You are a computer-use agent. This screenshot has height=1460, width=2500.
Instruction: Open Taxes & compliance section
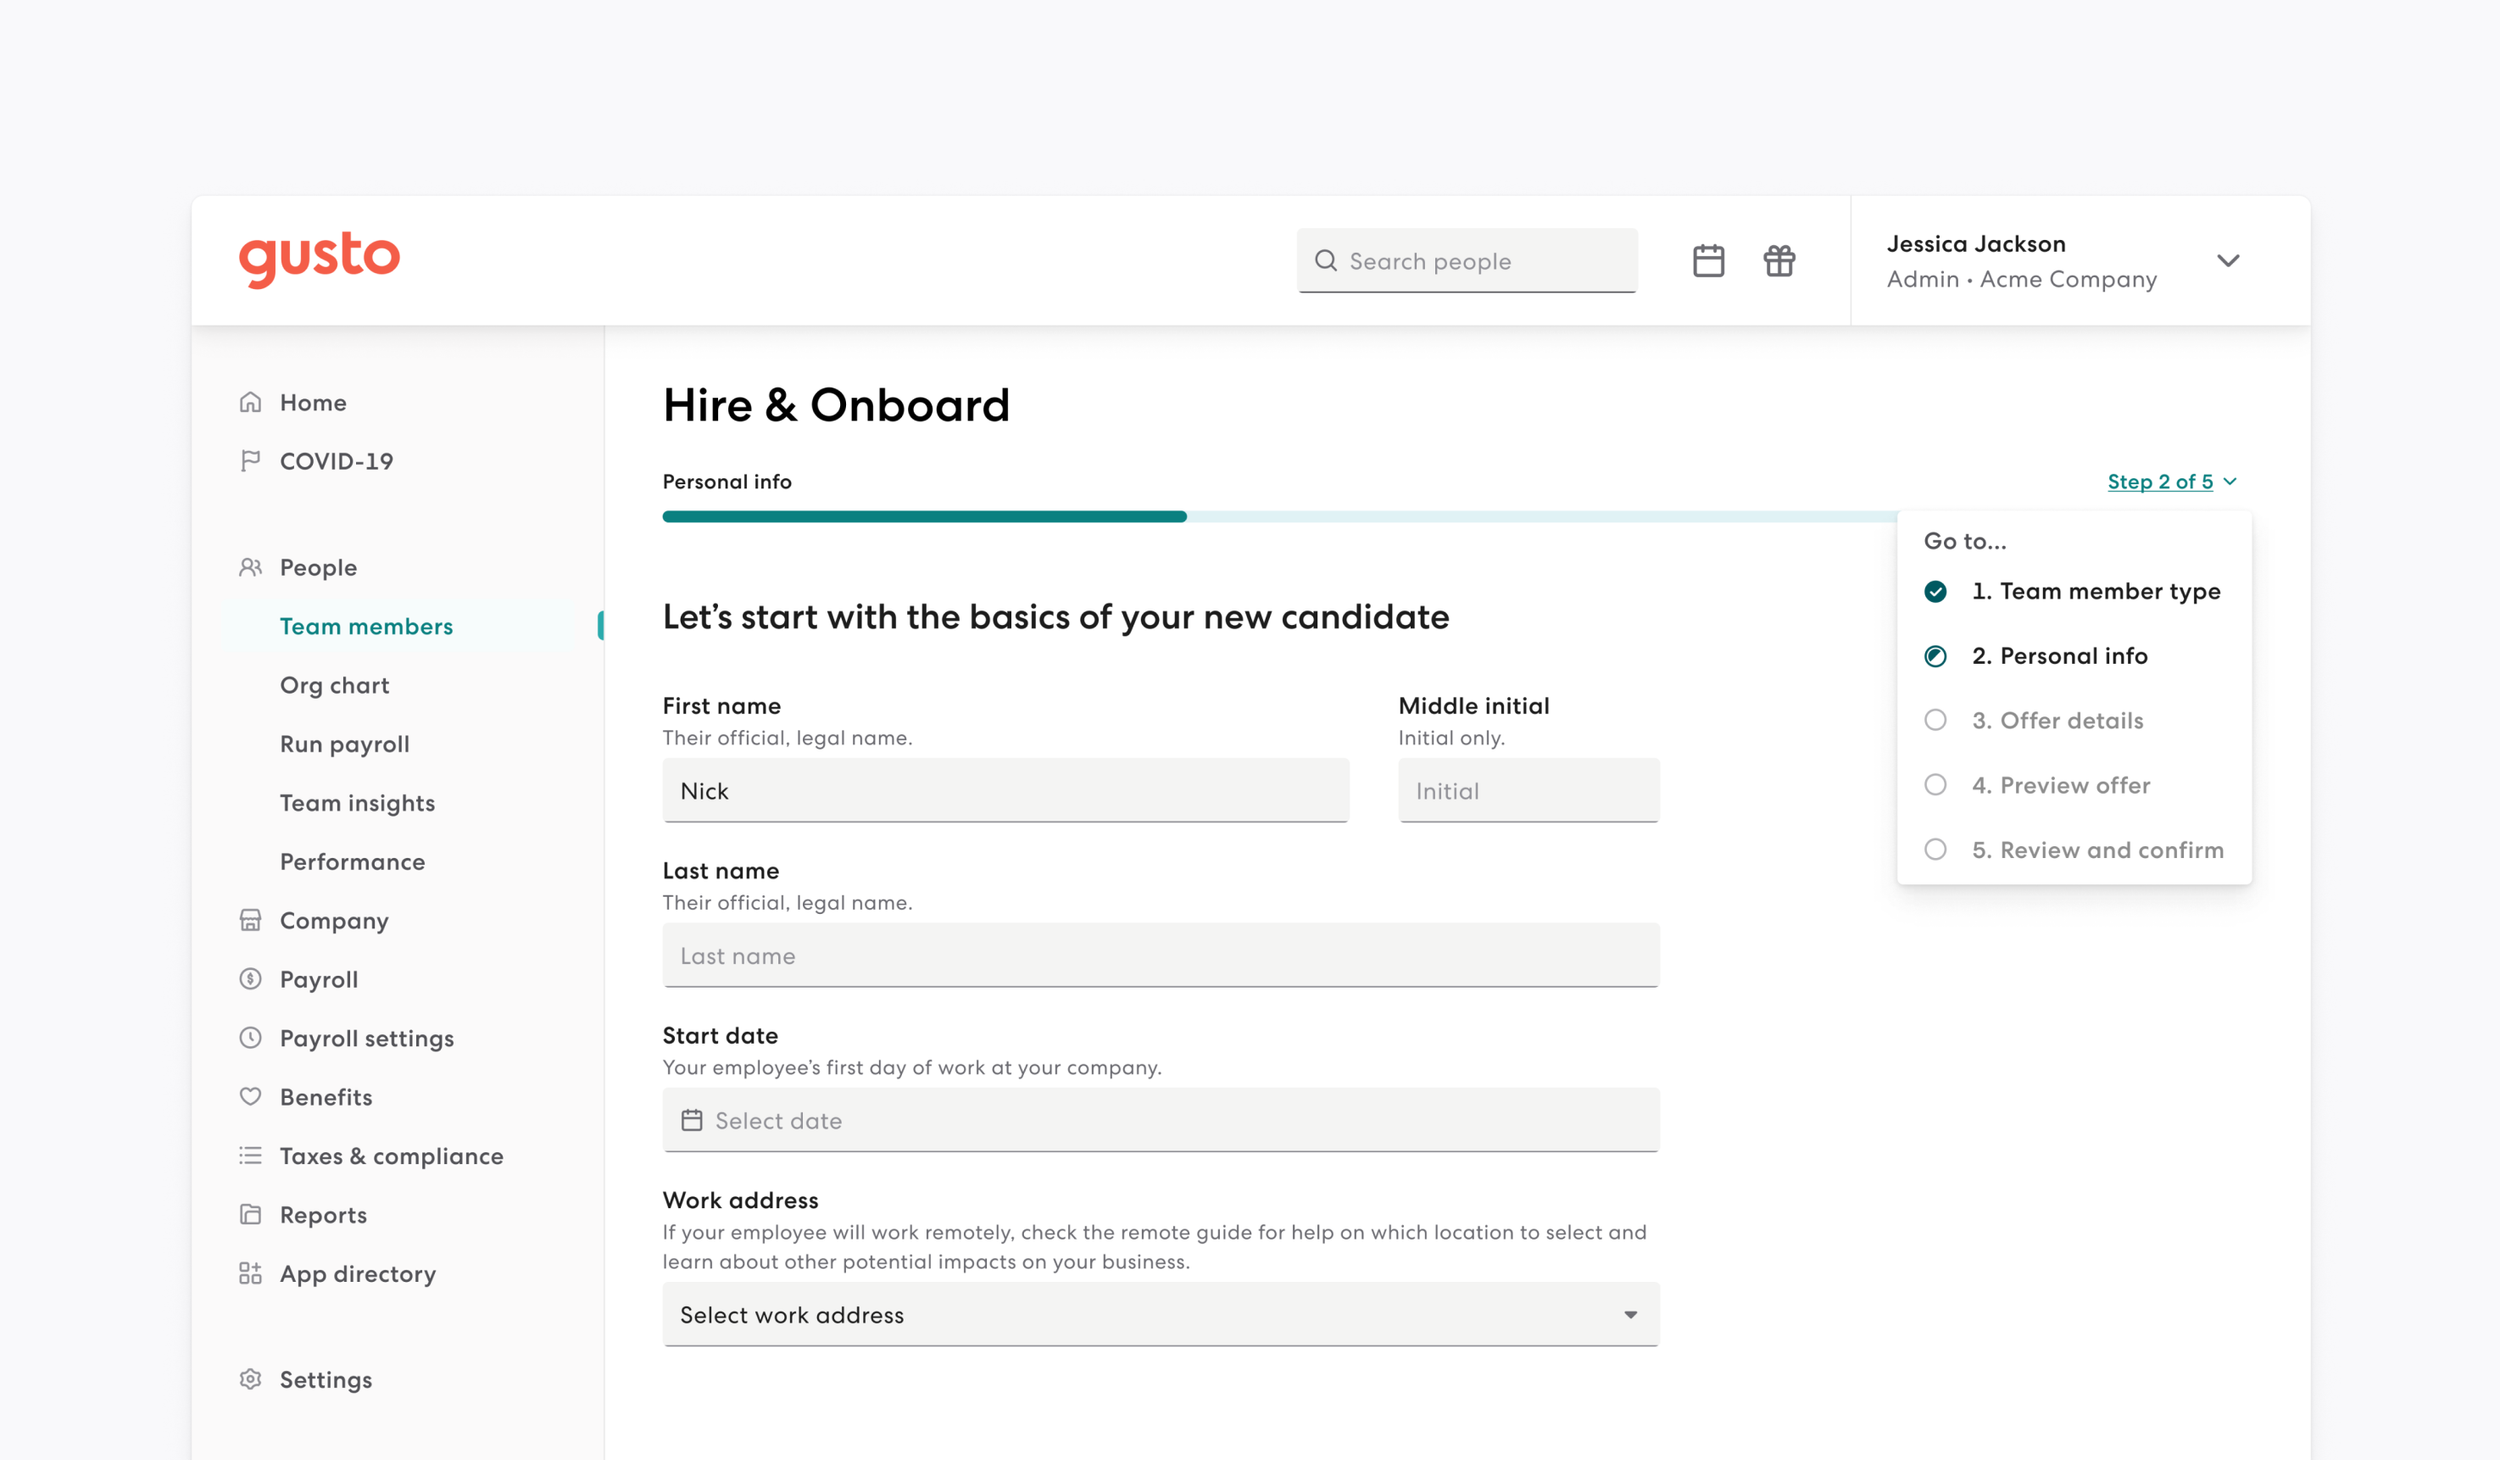391,1156
